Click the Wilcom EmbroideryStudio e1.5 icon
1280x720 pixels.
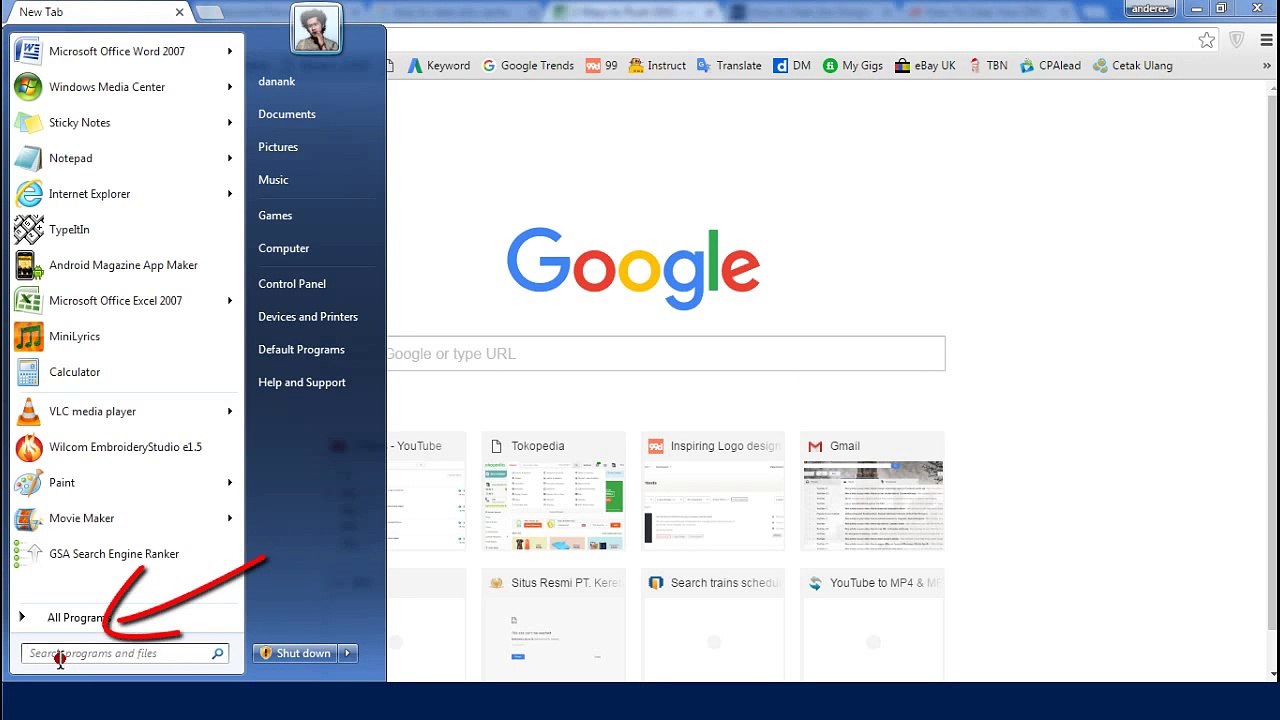pyautogui.click(x=28, y=447)
